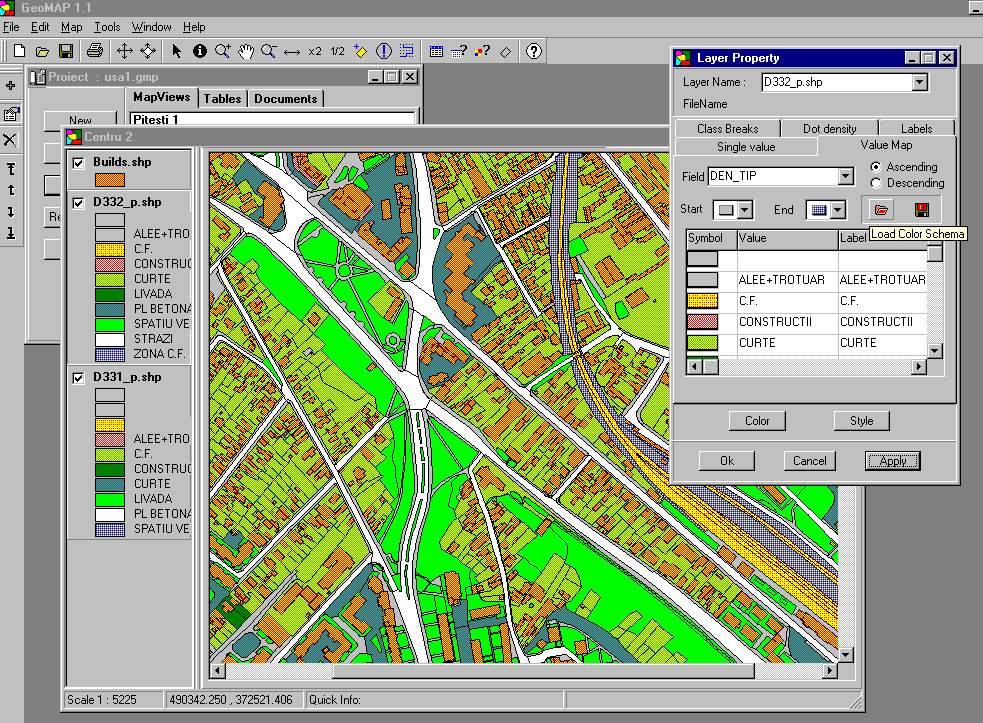Click the save color schema disk icon

point(921,210)
